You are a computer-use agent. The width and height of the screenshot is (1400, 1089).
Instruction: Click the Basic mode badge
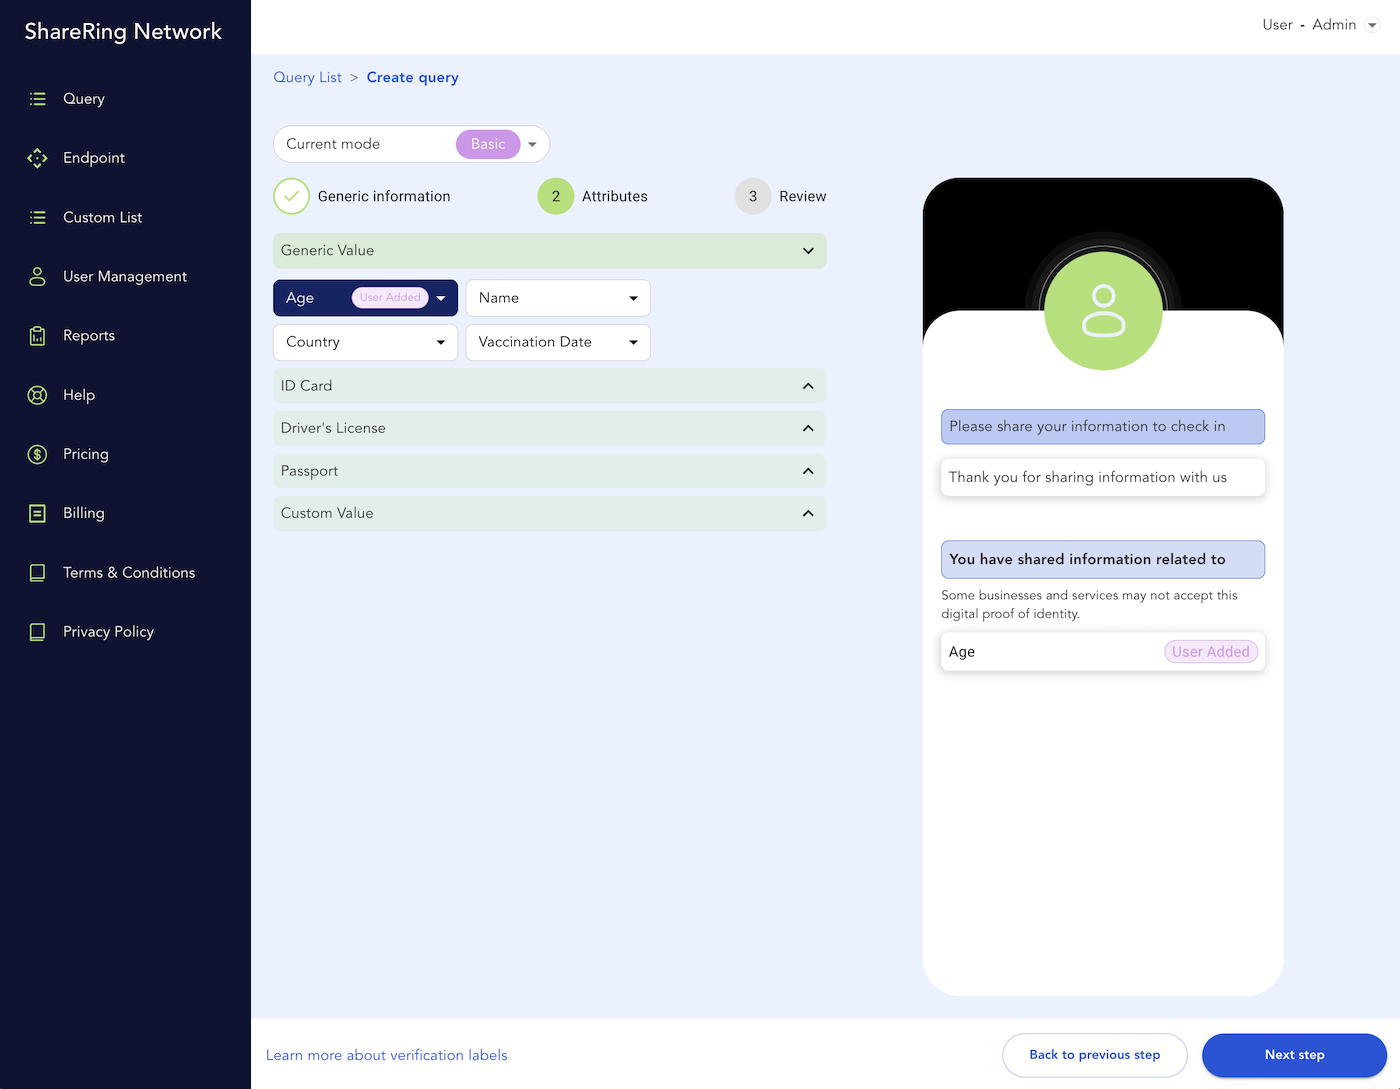coord(488,144)
